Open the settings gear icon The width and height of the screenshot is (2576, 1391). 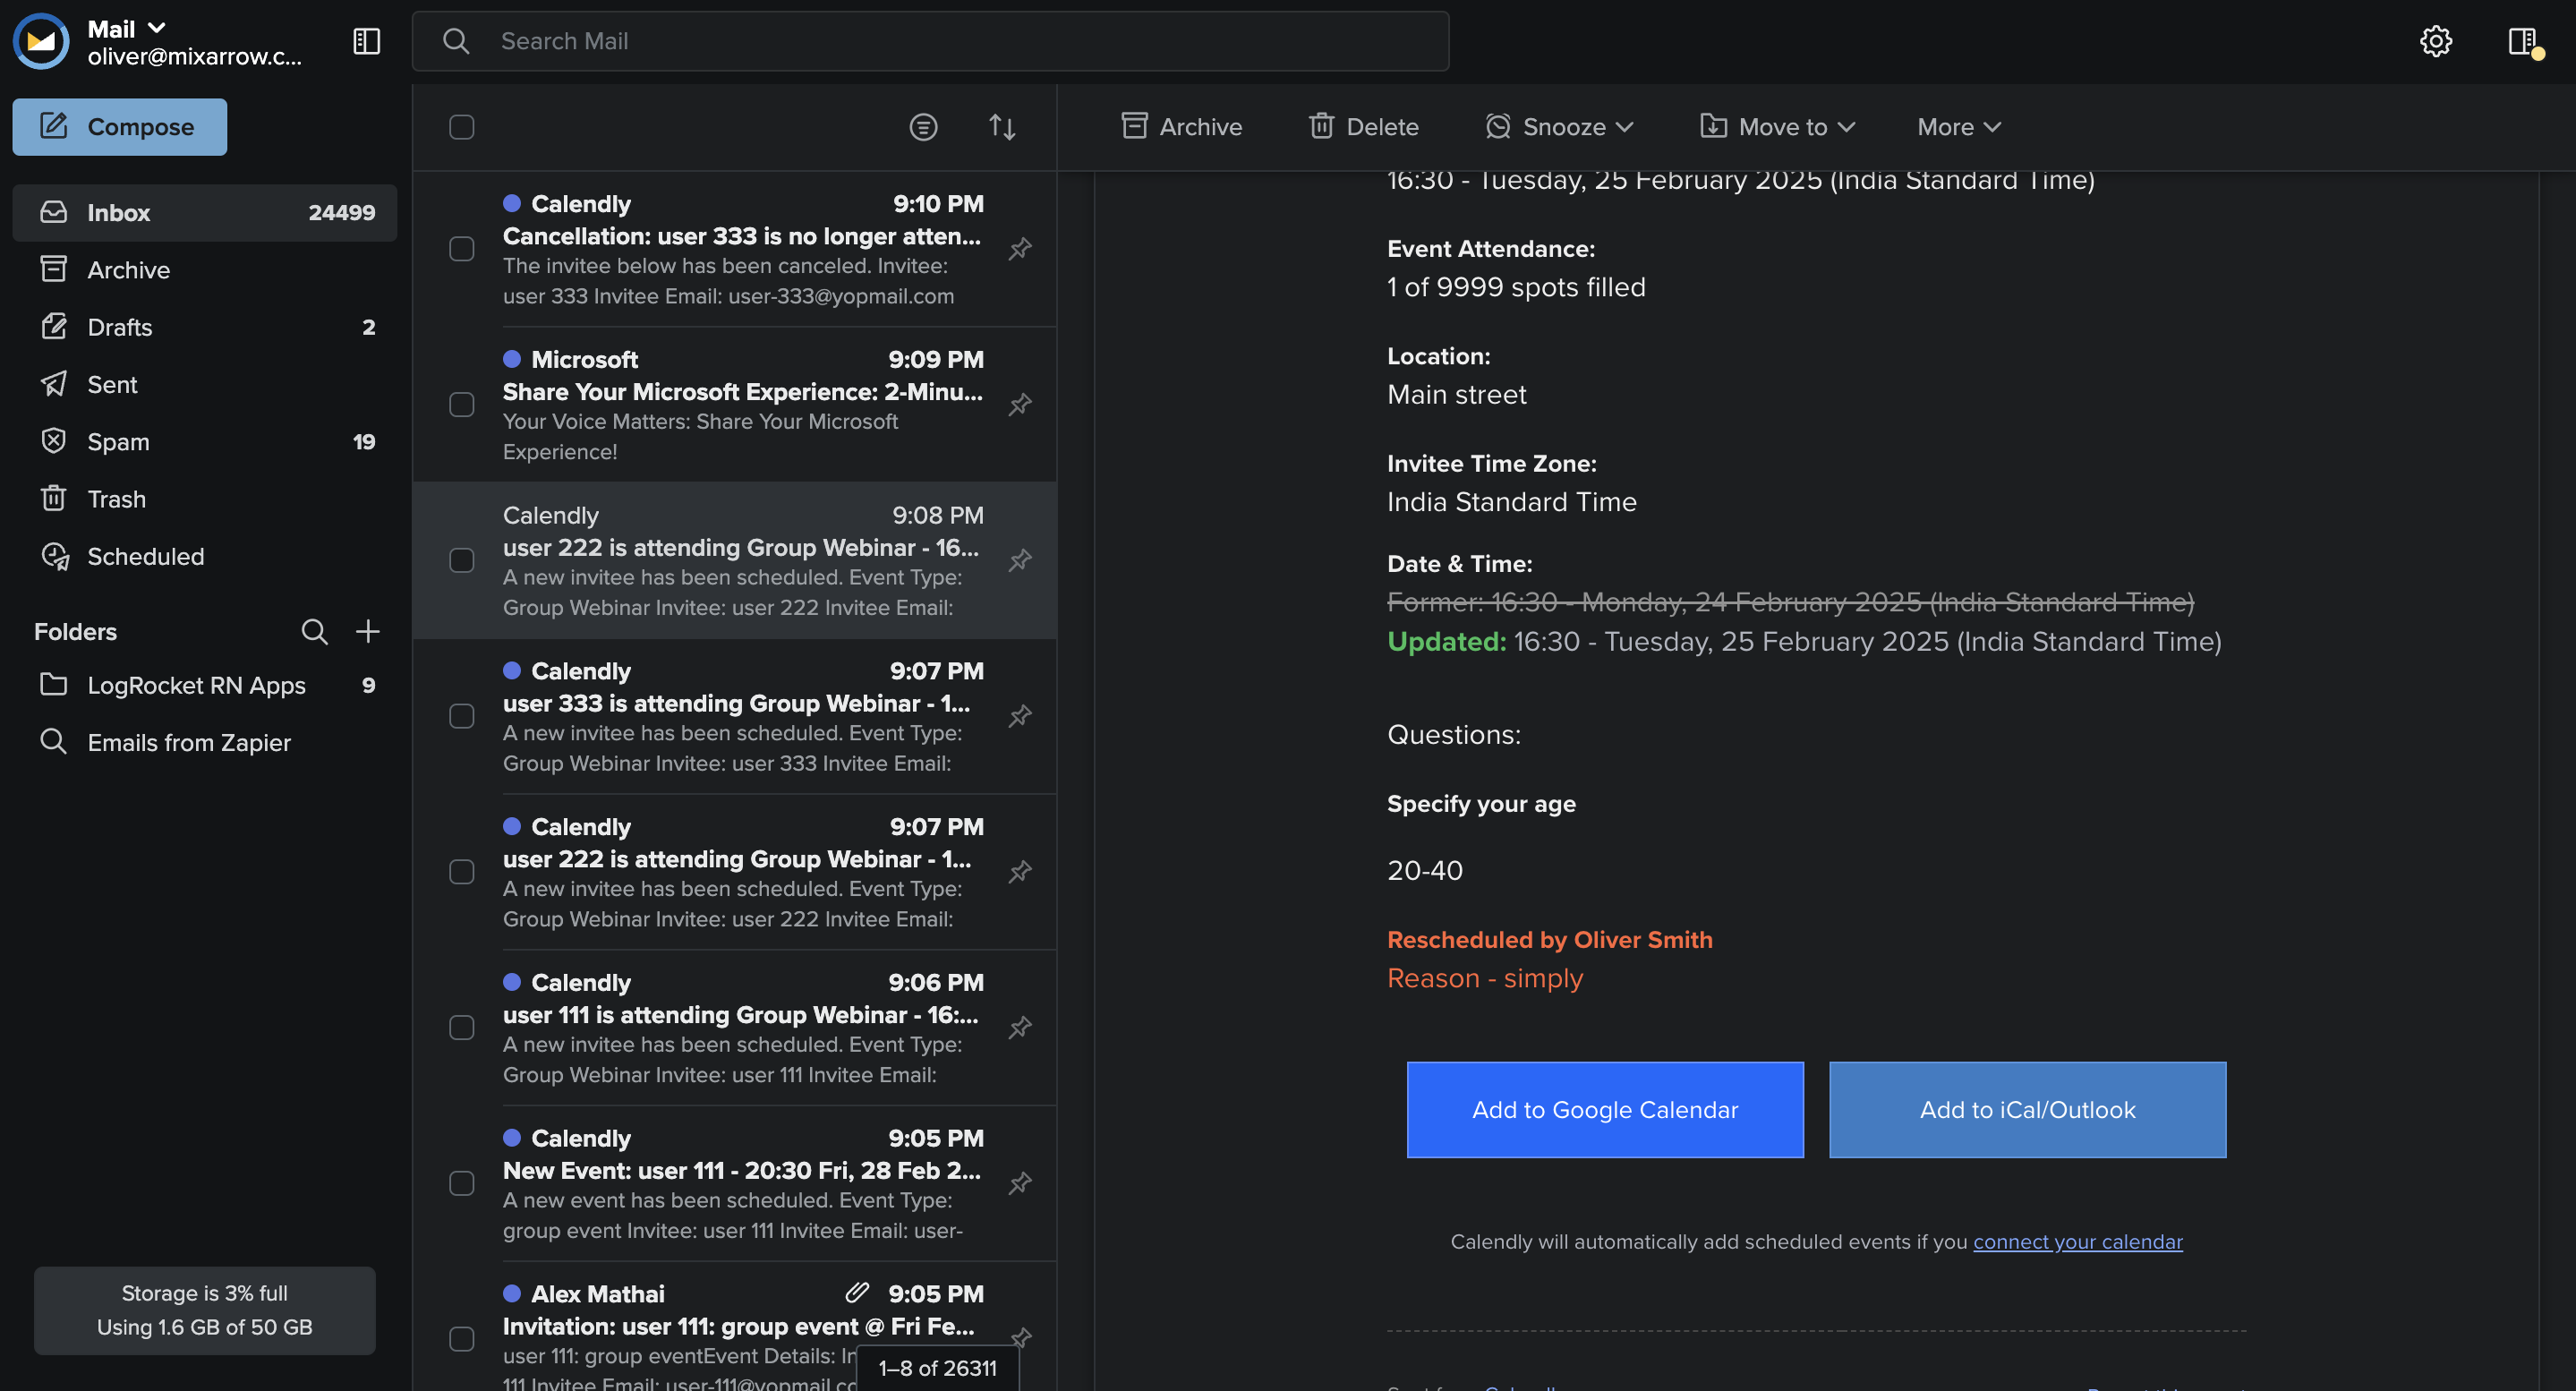[x=2436, y=41]
